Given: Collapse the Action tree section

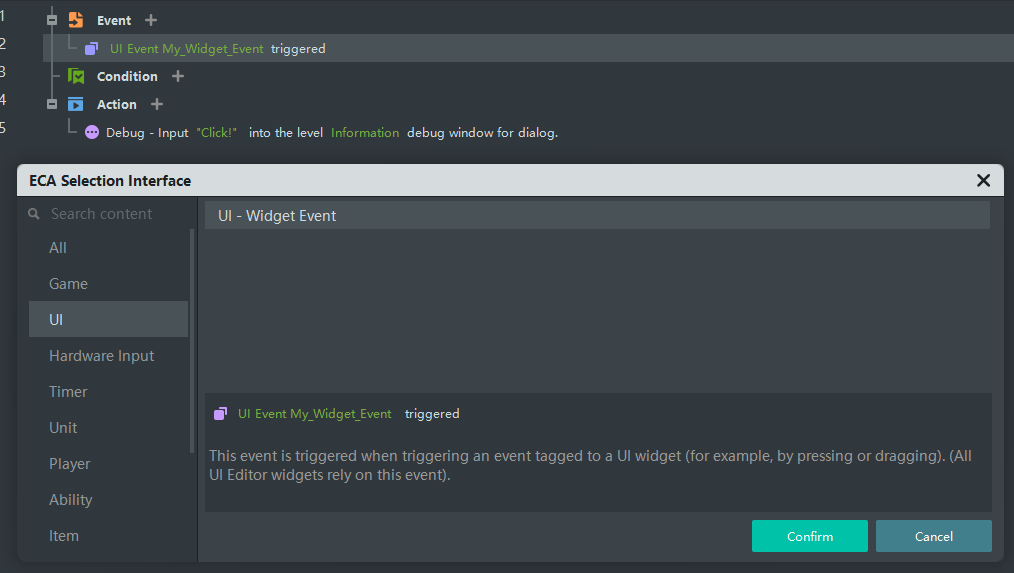Looking at the screenshot, I should pyautogui.click(x=52, y=104).
